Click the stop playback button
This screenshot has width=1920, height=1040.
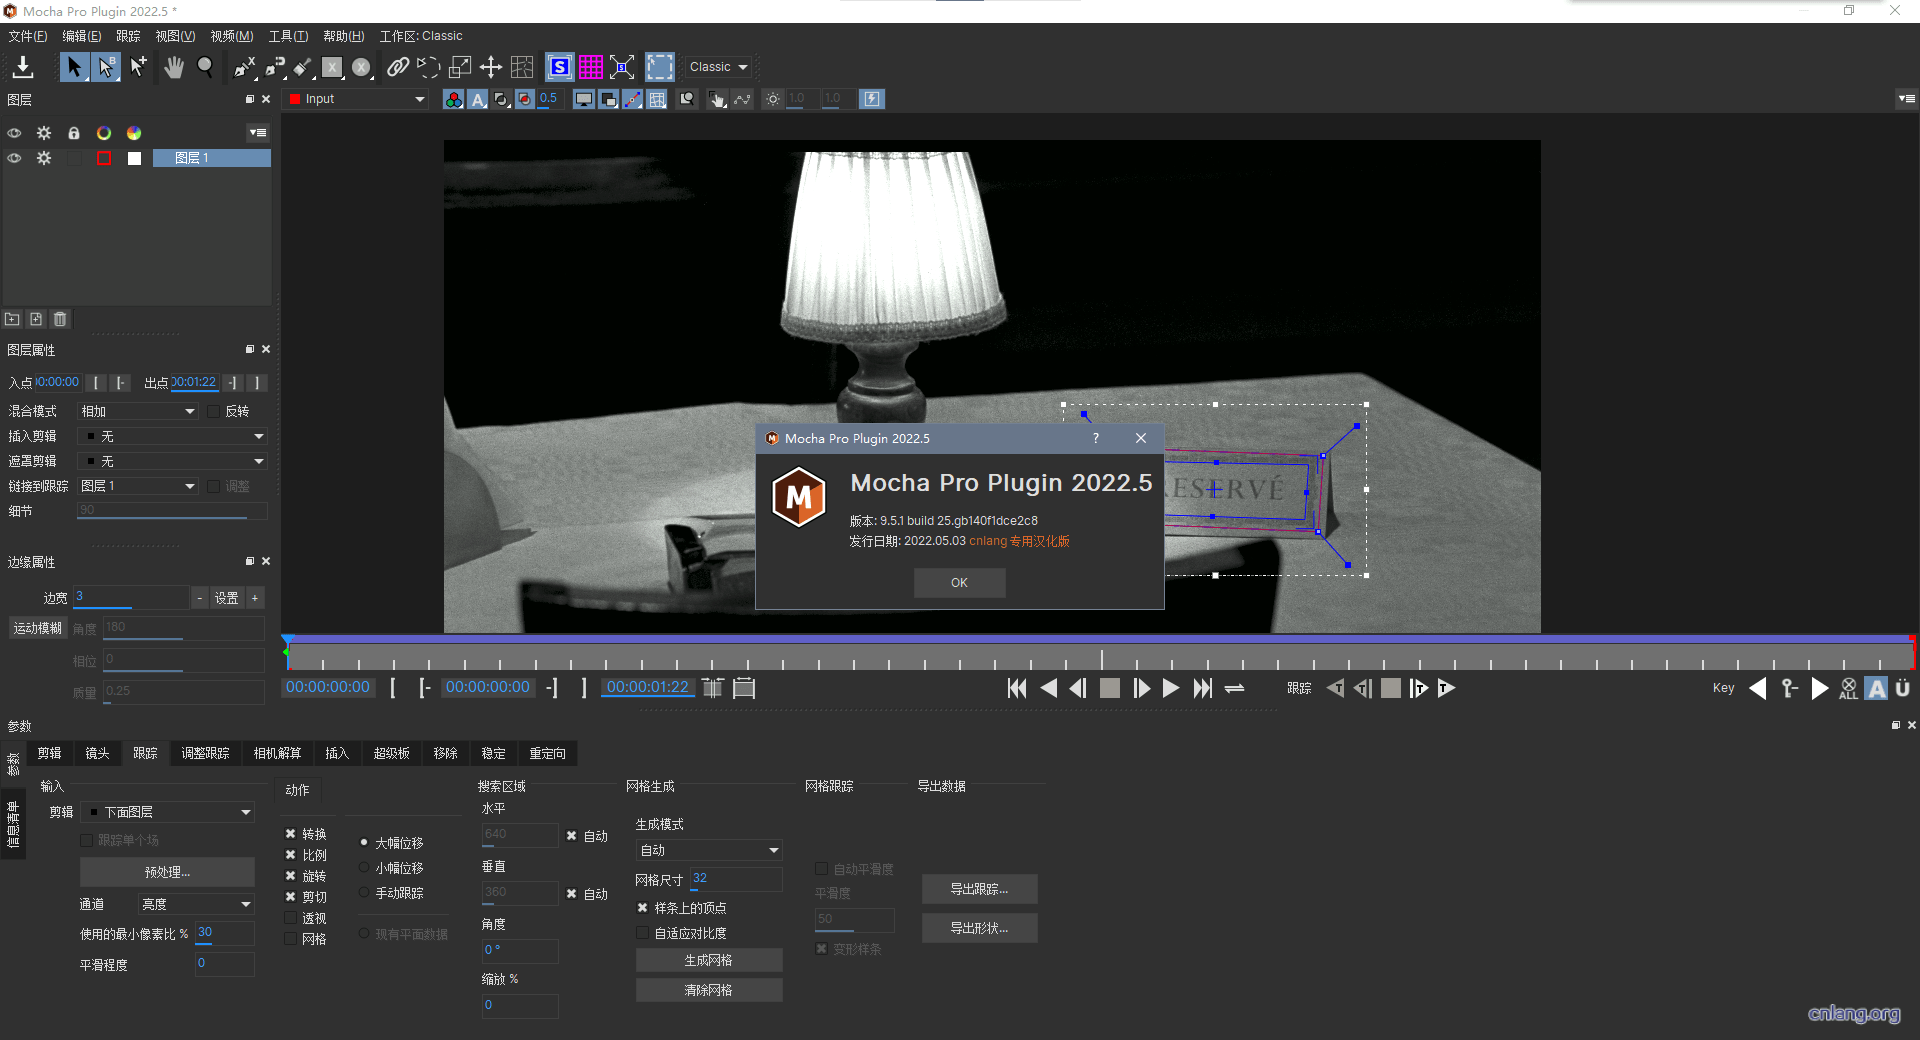point(1109,688)
